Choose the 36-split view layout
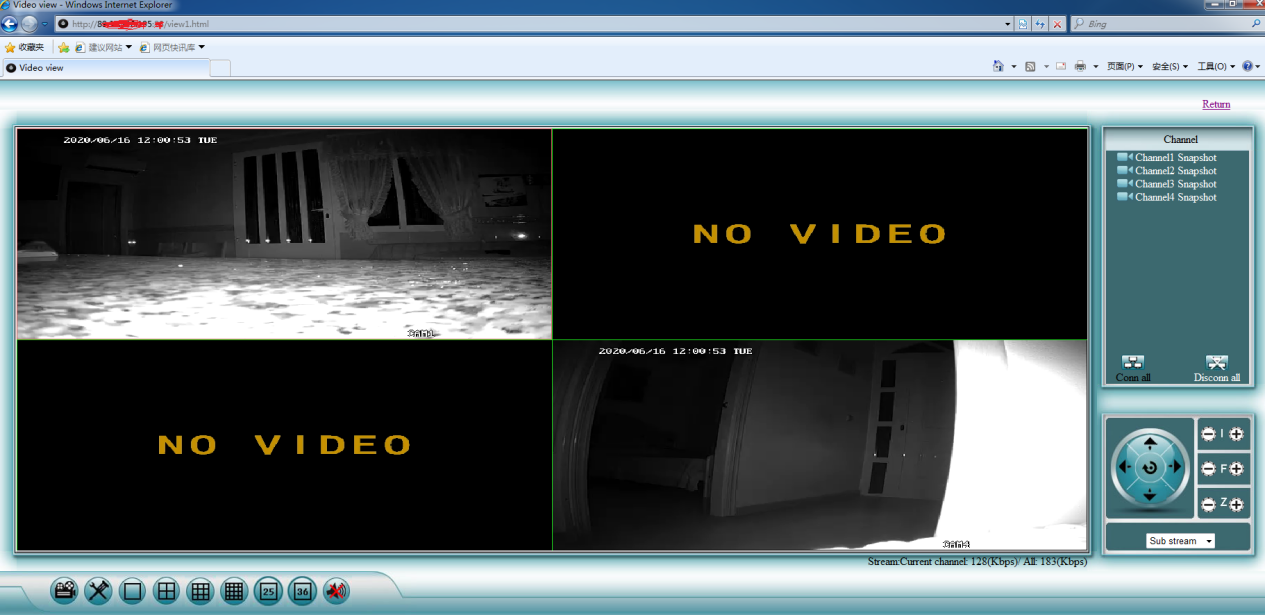This screenshot has width=1265, height=615. pos(302,591)
